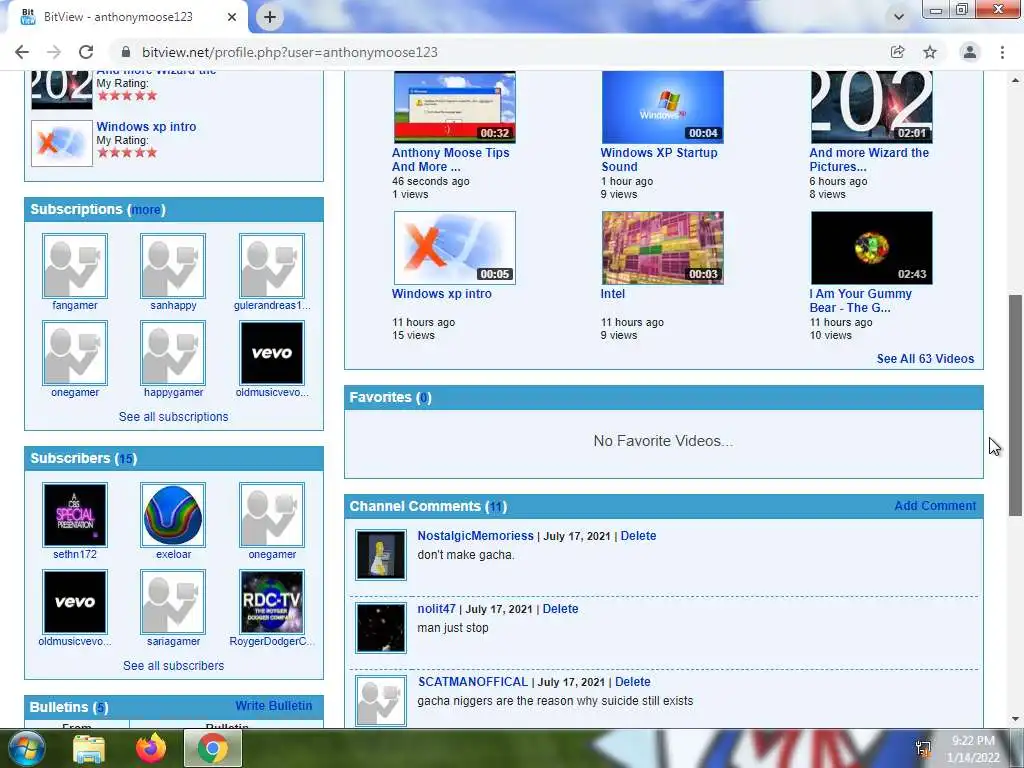Viewport: 1024px width, 768px height.
Task: Click See All 63 Videos link
Action: point(925,359)
